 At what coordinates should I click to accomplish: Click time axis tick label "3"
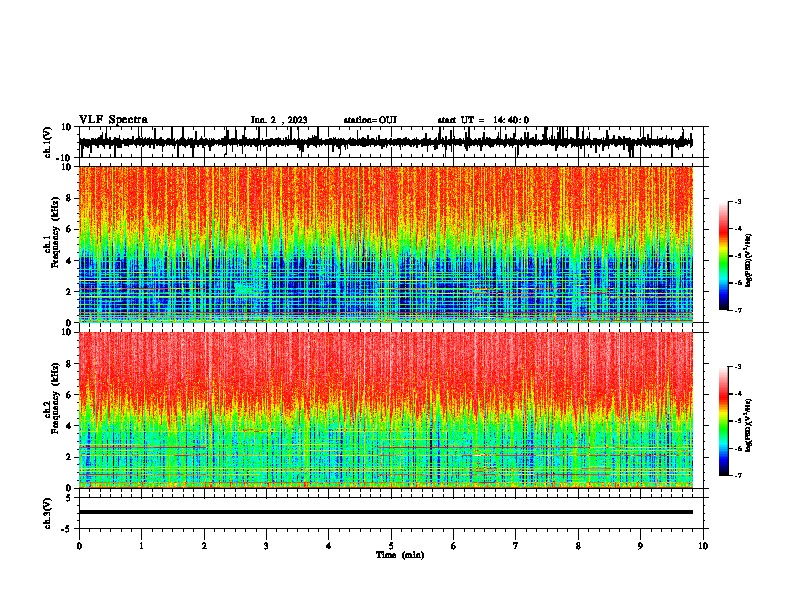pos(266,545)
